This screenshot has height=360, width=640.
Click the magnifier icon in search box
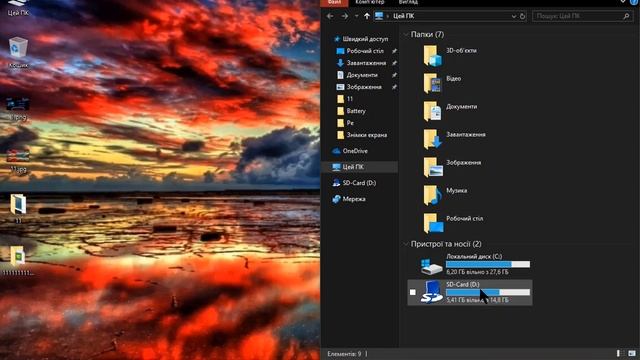pyautogui.click(x=626, y=16)
